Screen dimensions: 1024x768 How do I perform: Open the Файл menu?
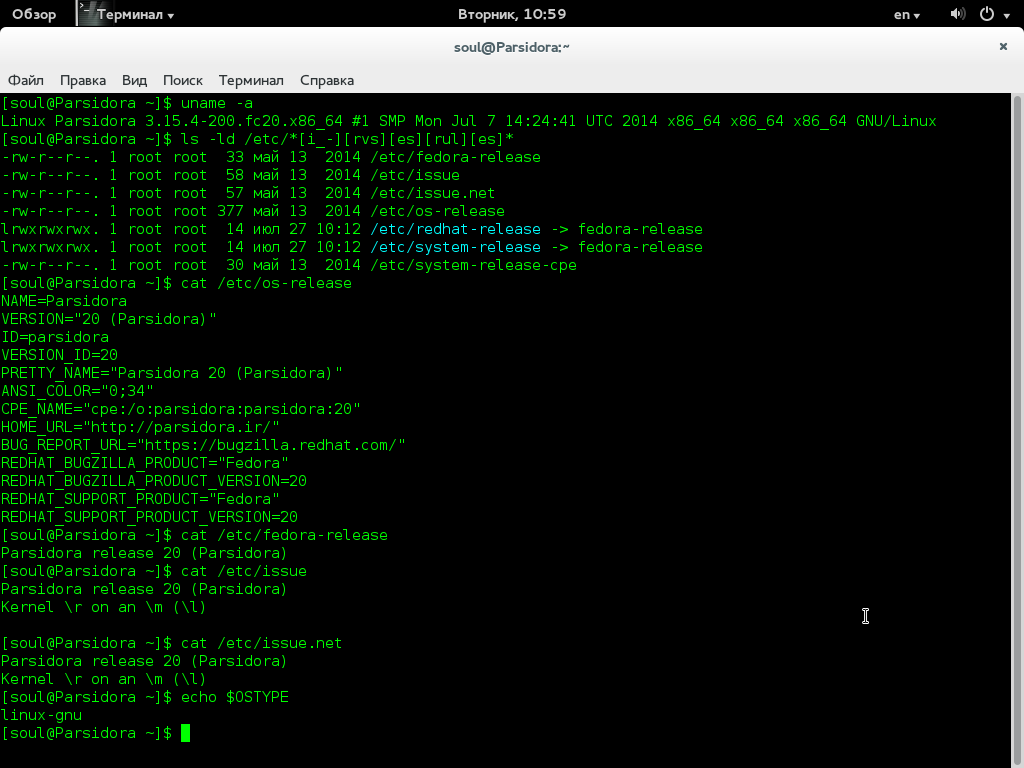click(x=25, y=80)
